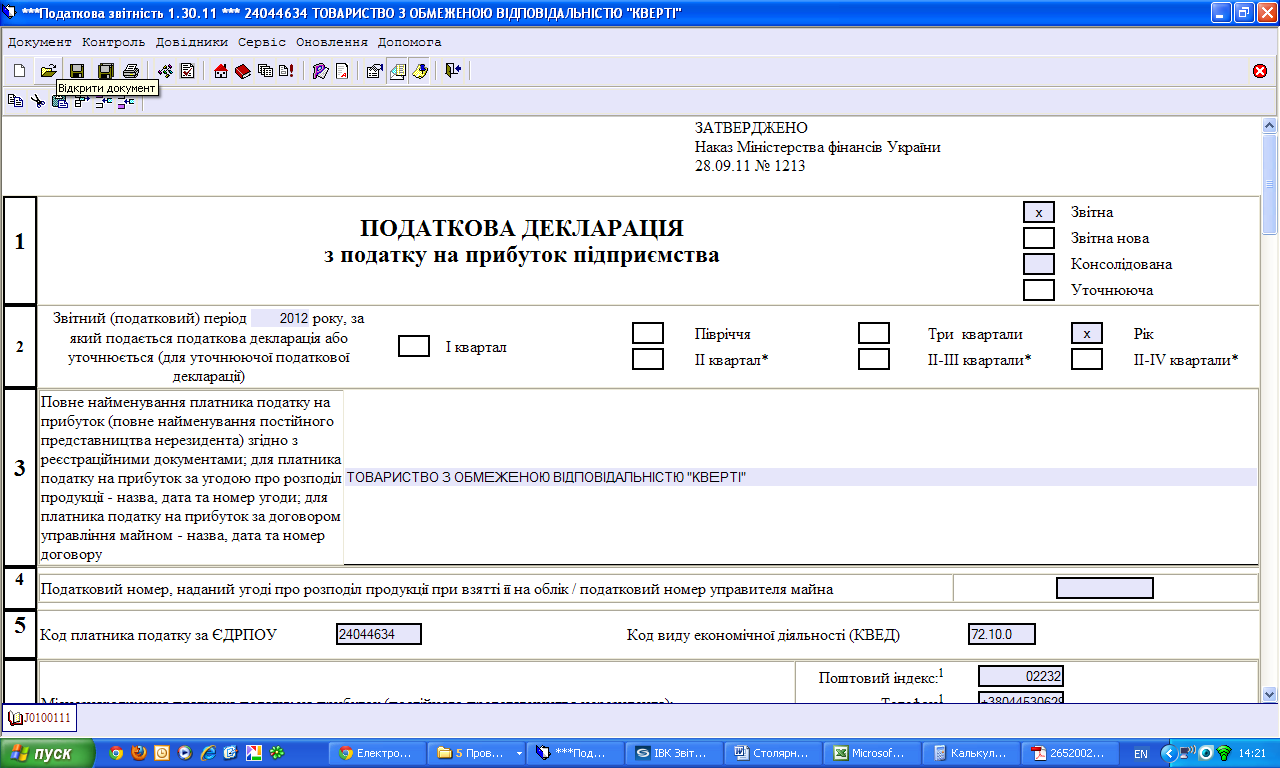Viewport: 1280px width, 768px height.
Task: Click the scissors cut icon
Action: [37, 101]
